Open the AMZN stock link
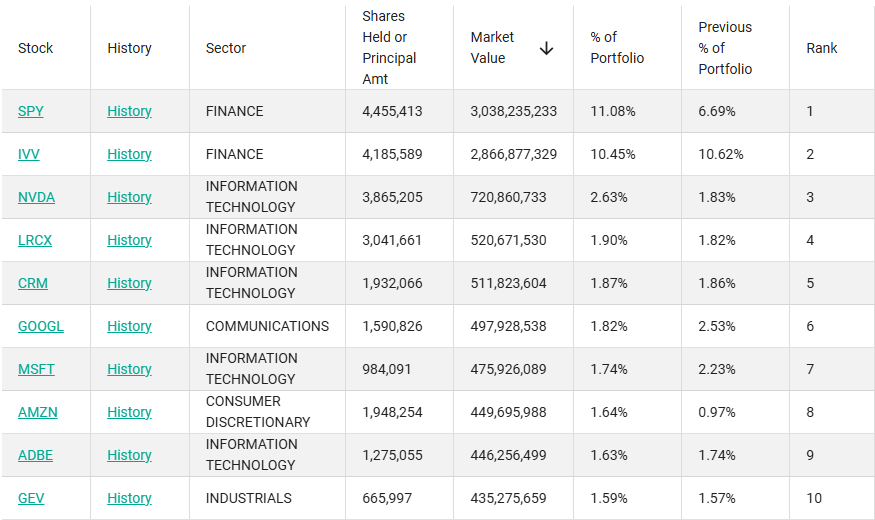Screen dimensions: 875x520 (37, 412)
